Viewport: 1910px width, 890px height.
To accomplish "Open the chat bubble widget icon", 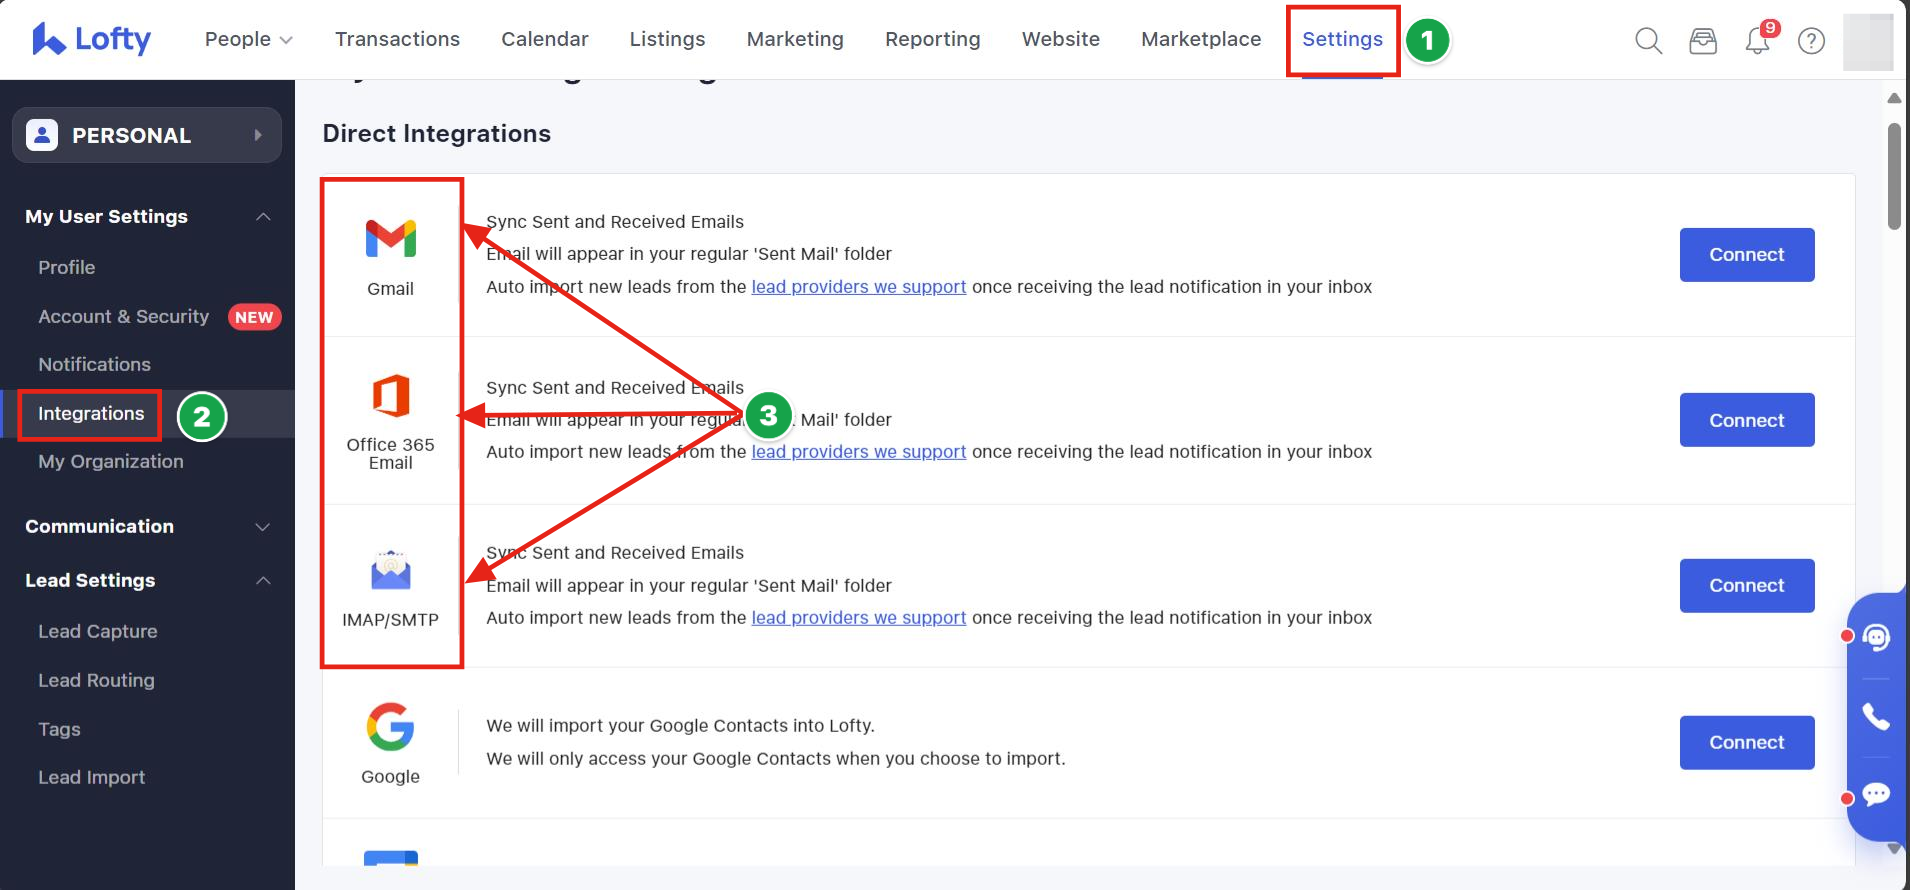I will tap(1876, 795).
